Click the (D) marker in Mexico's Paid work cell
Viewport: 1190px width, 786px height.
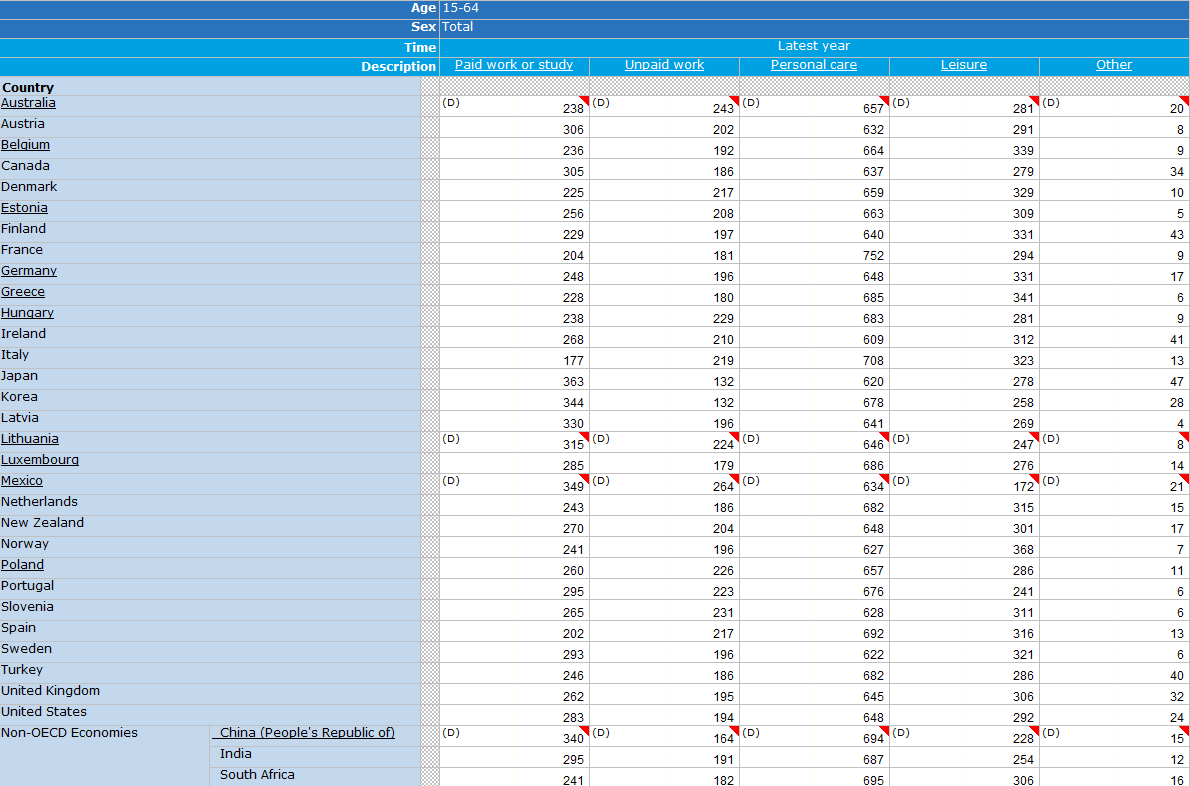pos(451,481)
